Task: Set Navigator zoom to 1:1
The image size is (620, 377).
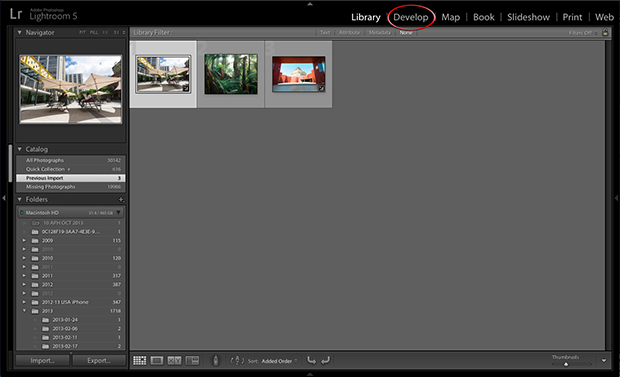Action: 105,32
